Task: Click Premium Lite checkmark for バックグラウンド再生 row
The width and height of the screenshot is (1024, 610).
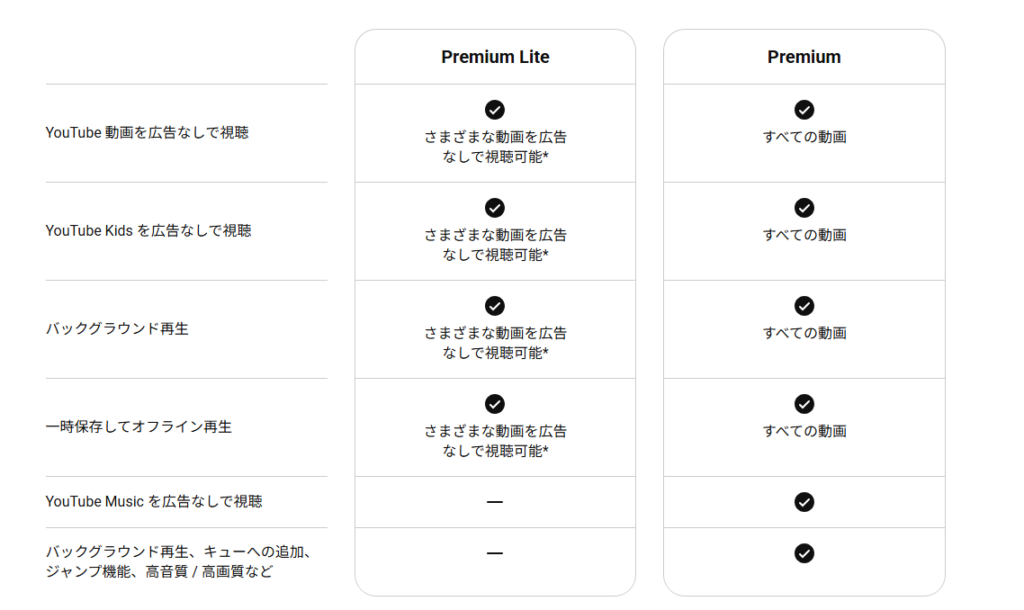Action: (x=494, y=306)
